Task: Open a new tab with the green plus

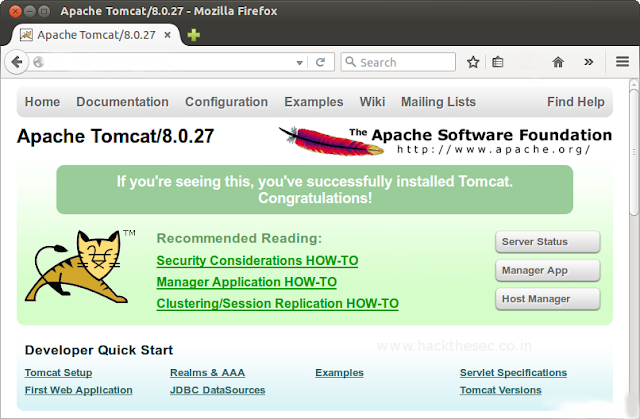Action: (x=193, y=35)
